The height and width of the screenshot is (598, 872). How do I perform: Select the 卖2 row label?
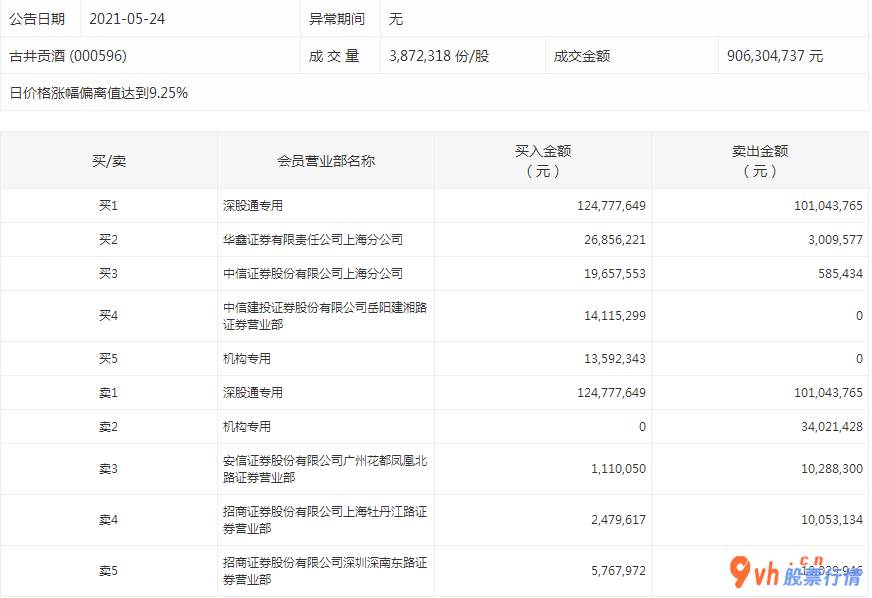tap(108, 427)
